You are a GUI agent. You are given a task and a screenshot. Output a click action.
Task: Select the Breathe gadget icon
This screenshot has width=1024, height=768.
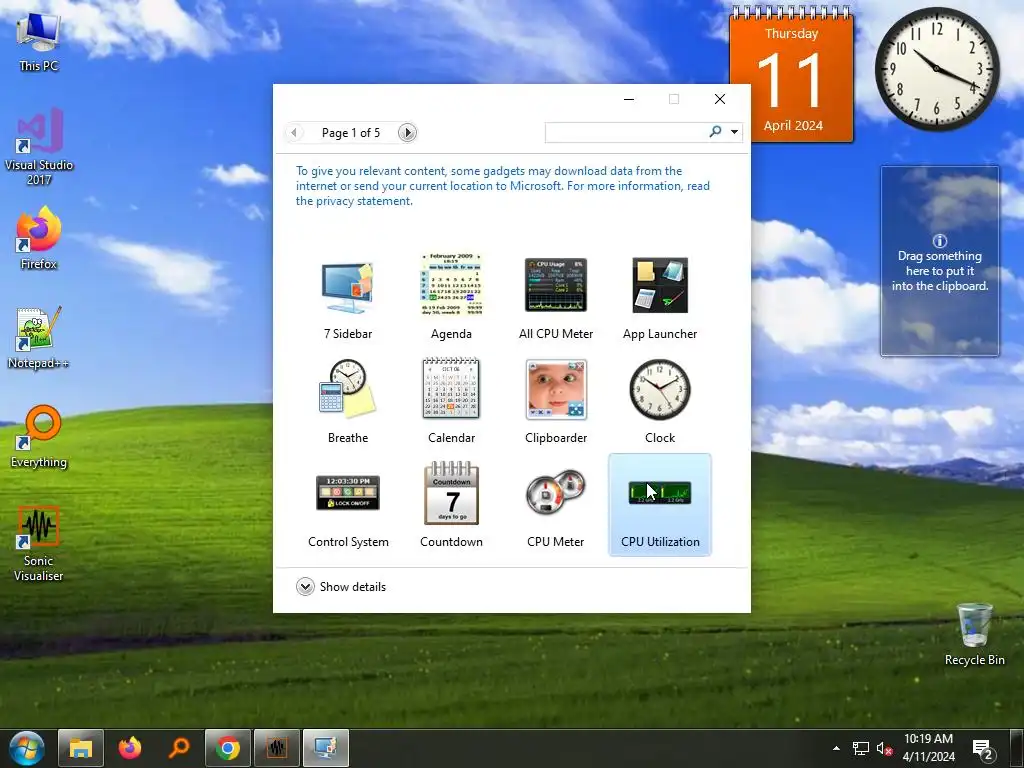click(347, 389)
